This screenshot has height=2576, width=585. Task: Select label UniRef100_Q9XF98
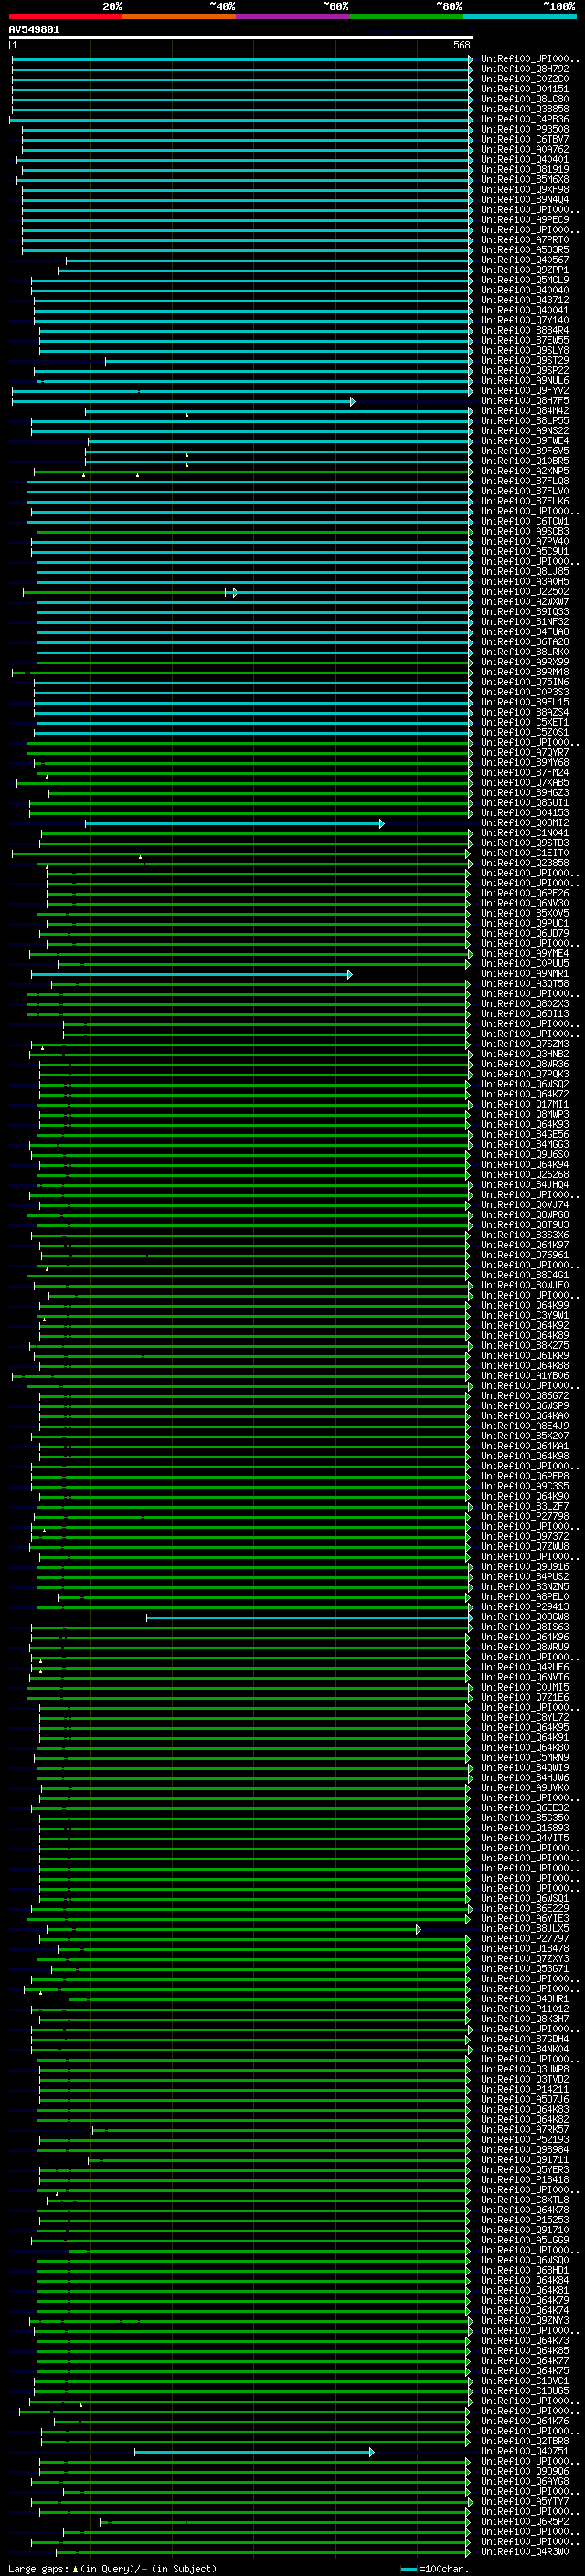(525, 189)
